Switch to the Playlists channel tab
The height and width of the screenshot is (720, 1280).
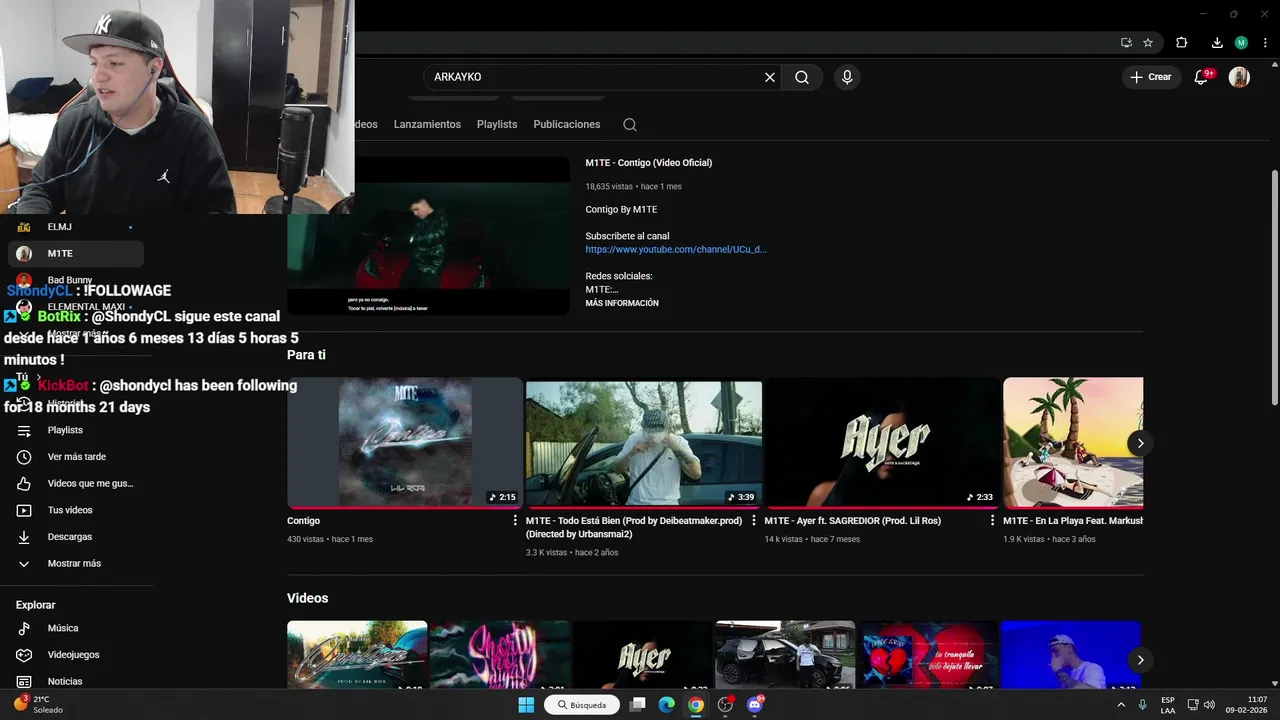(x=497, y=125)
